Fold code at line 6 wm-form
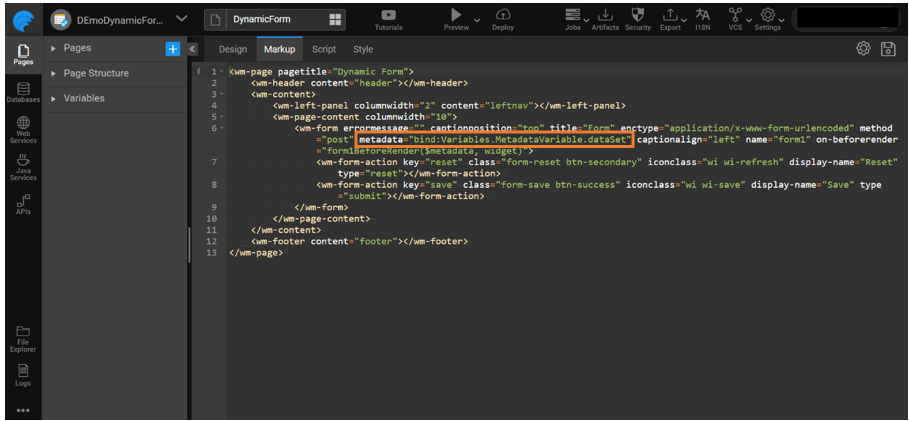 point(222,128)
